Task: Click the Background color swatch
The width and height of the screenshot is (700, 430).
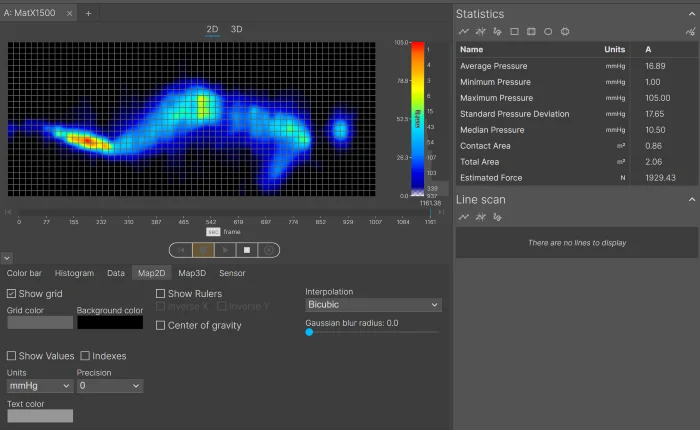Action: tap(109, 322)
